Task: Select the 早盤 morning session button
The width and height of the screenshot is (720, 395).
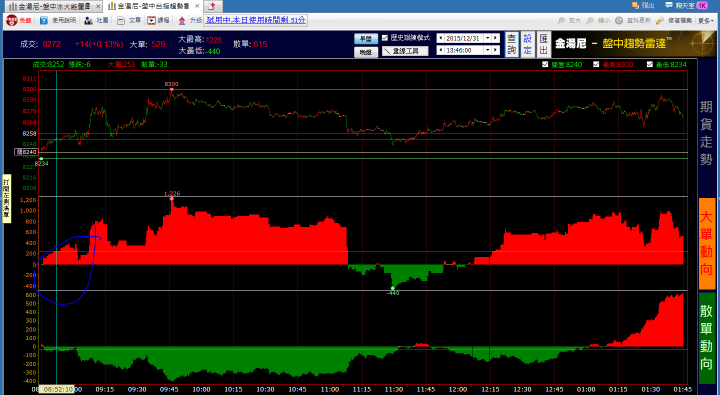Action: pyautogui.click(x=366, y=39)
